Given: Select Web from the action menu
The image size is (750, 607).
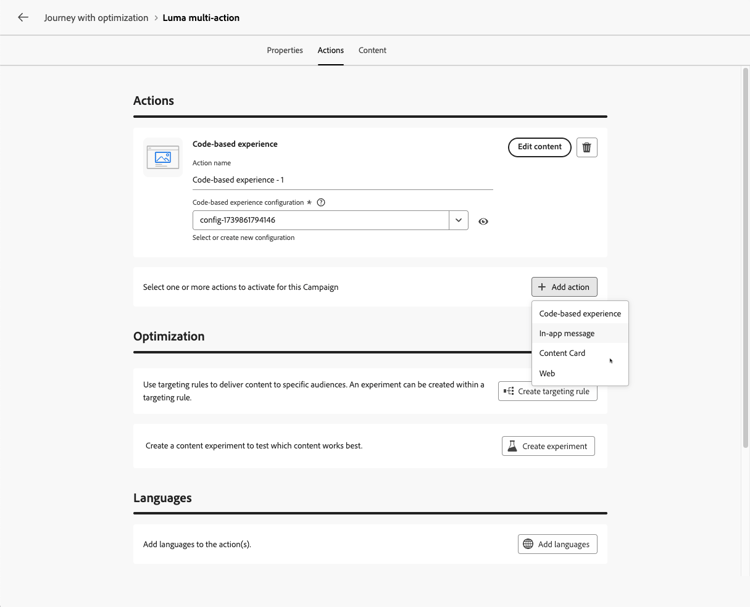Looking at the screenshot, I should [547, 373].
